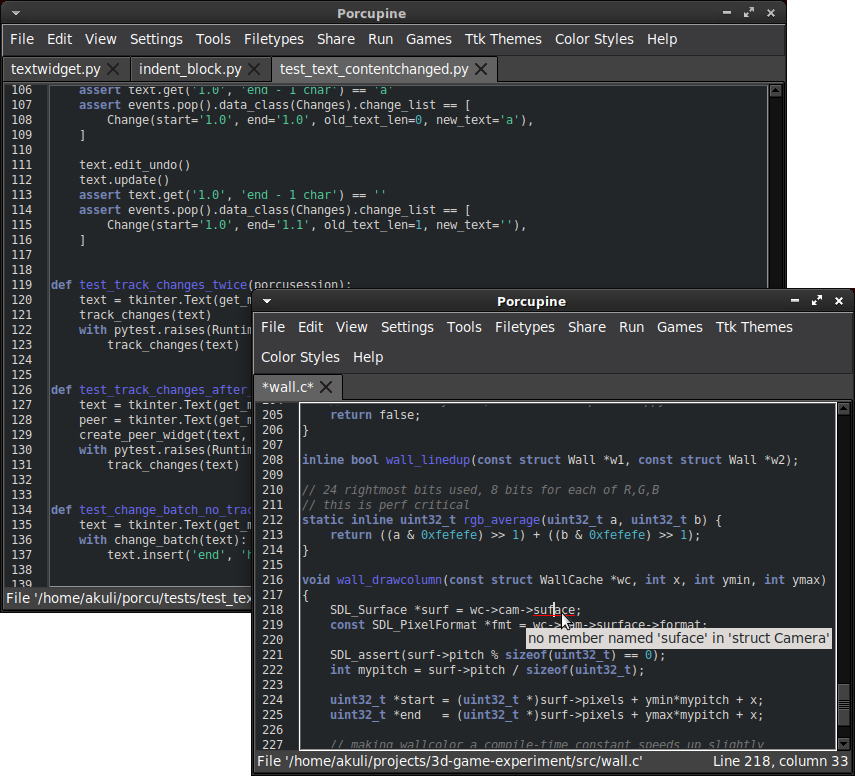Open Tools menu in front window
855x776 pixels.
pyautogui.click(x=464, y=327)
